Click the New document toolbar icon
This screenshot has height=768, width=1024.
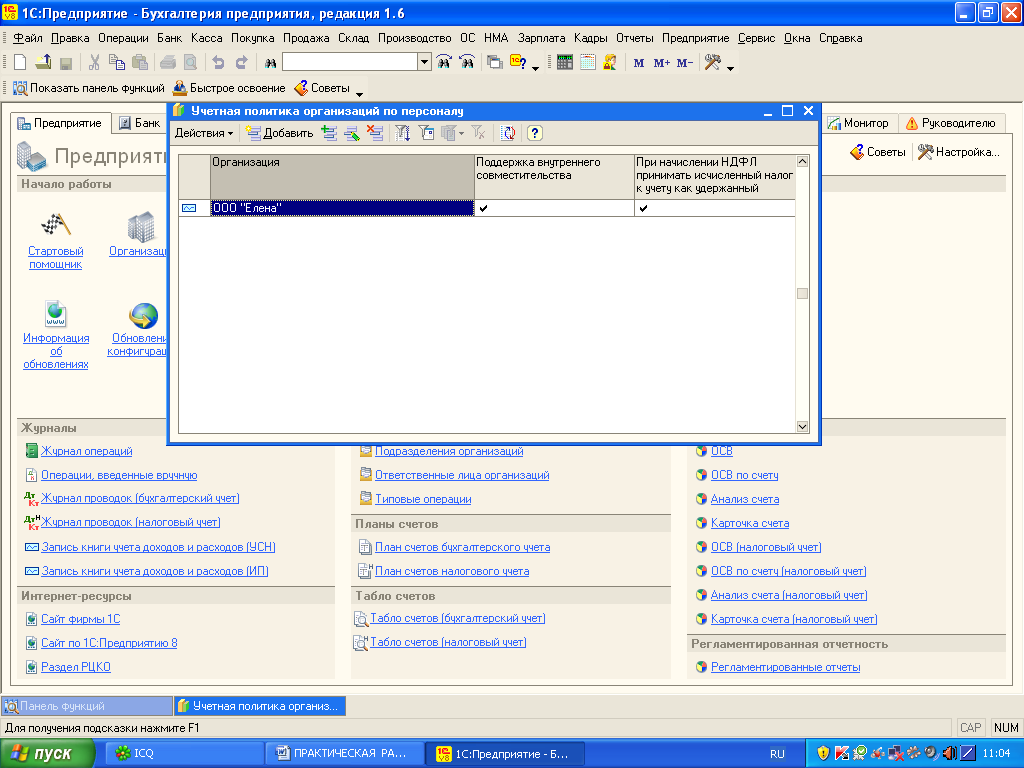[x=20, y=63]
